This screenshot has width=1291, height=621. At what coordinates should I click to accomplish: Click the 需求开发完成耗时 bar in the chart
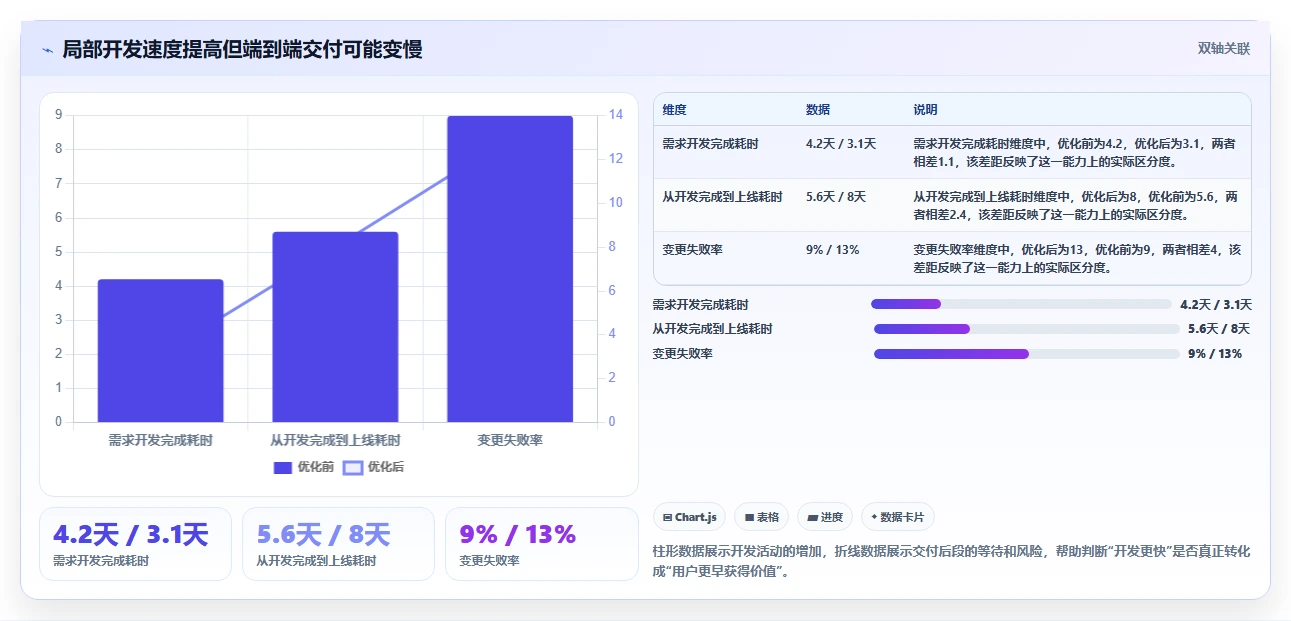(160, 351)
